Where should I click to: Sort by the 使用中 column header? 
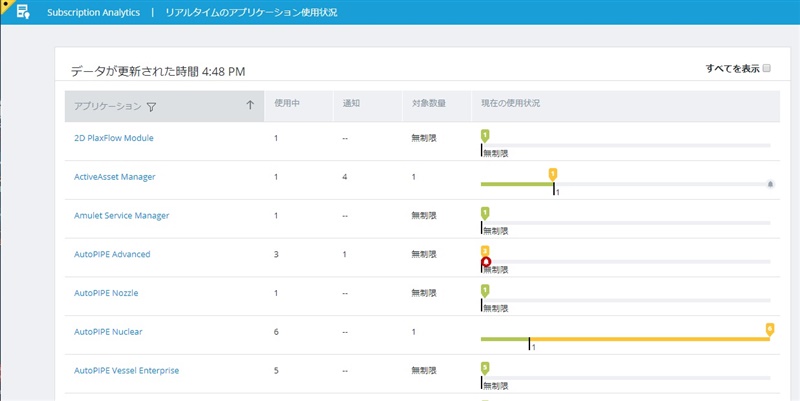point(288,106)
